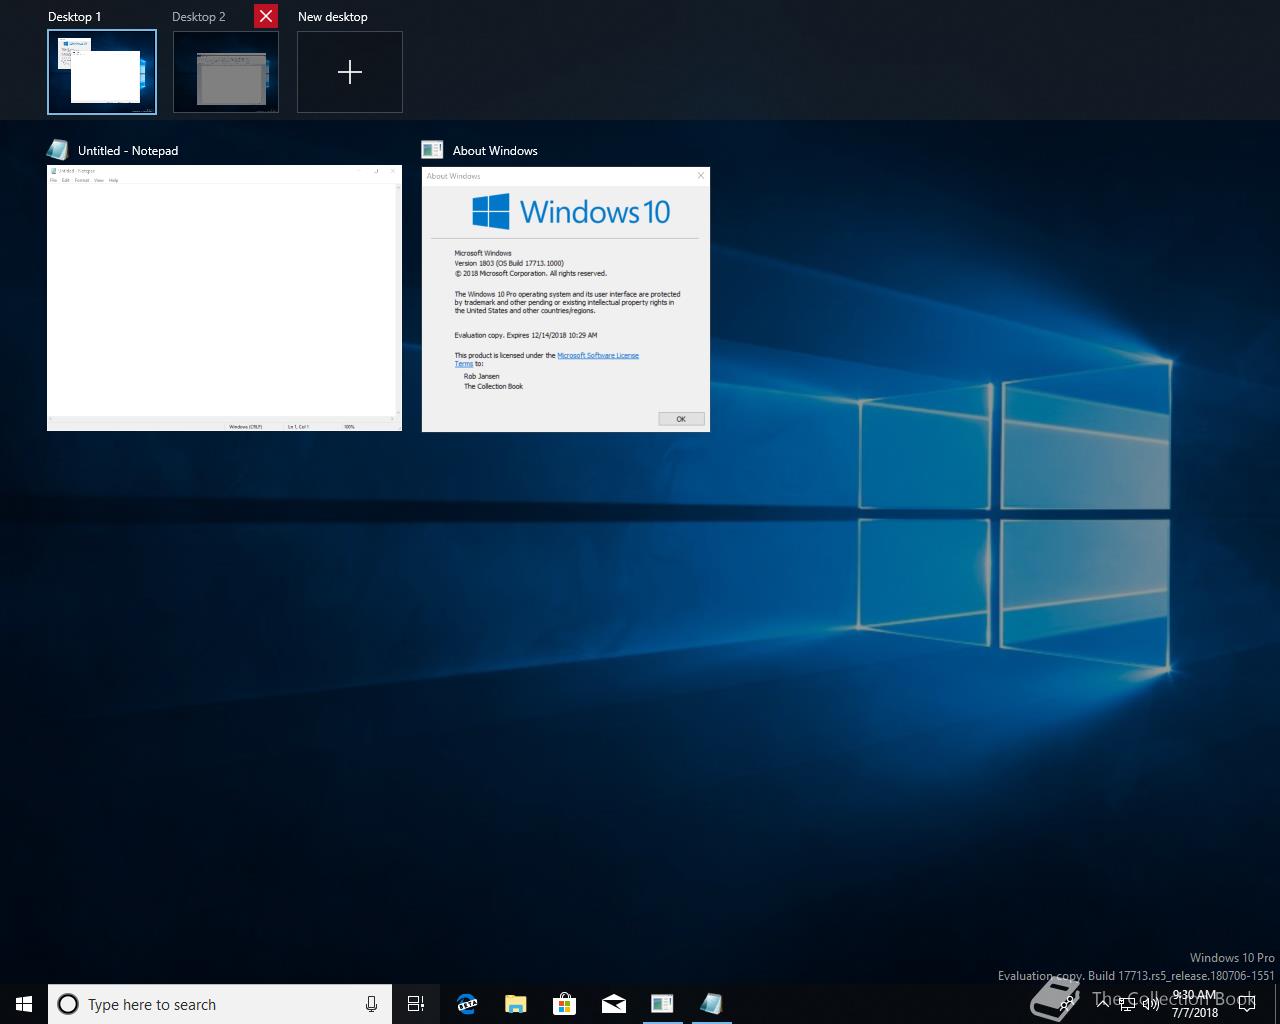
Task: Click OK in the About Windows preview
Action: pos(681,419)
